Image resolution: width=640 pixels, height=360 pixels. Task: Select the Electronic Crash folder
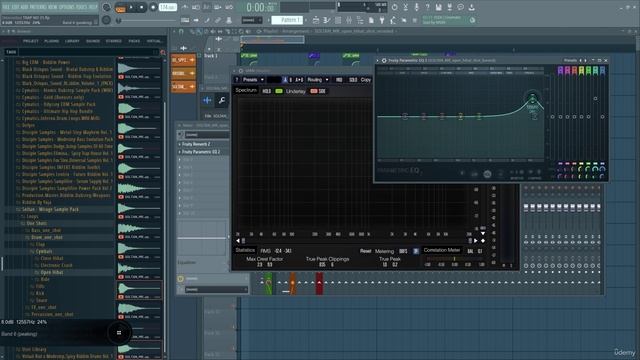click(x=56, y=265)
